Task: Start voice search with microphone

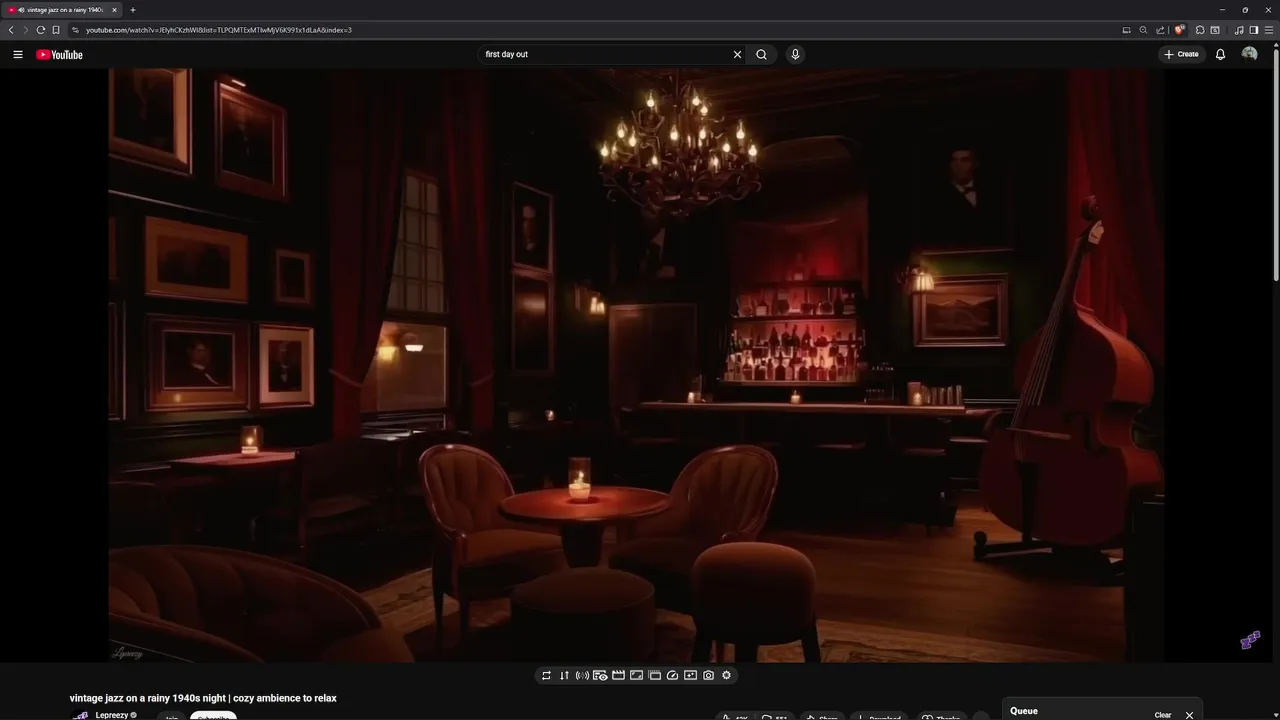Action: (x=795, y=55)
